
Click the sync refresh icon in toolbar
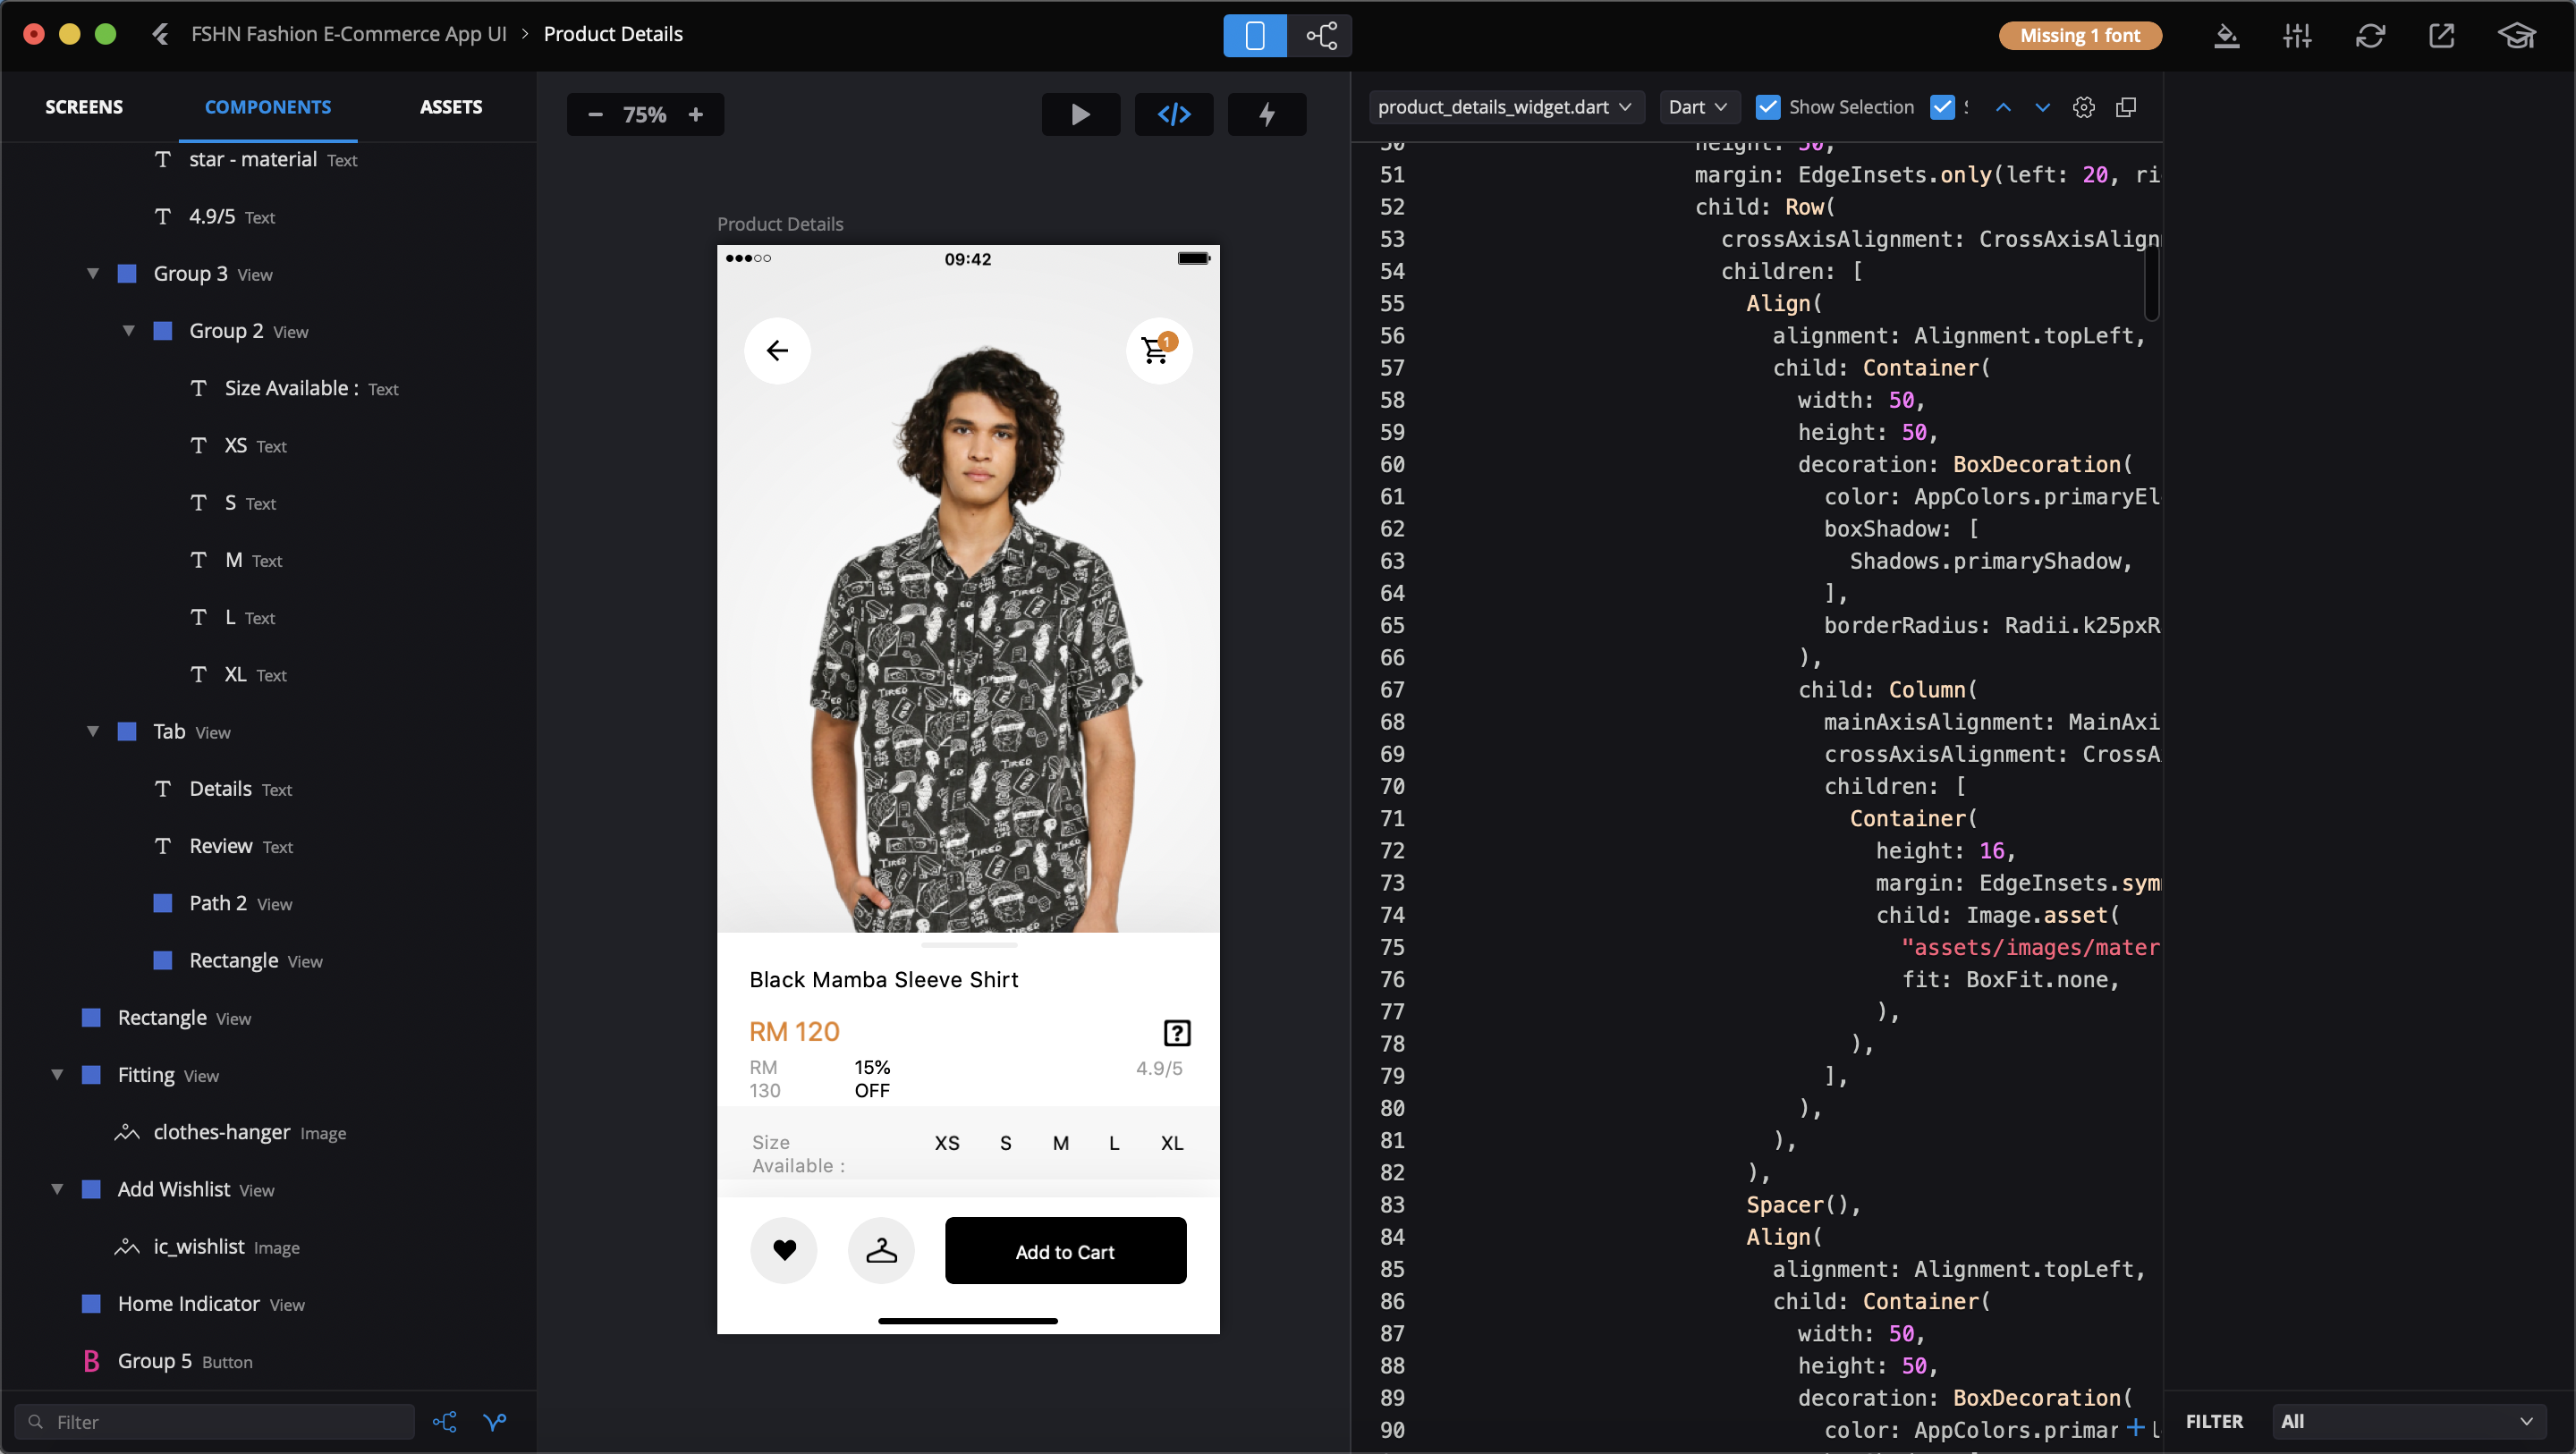(2369, 36)
